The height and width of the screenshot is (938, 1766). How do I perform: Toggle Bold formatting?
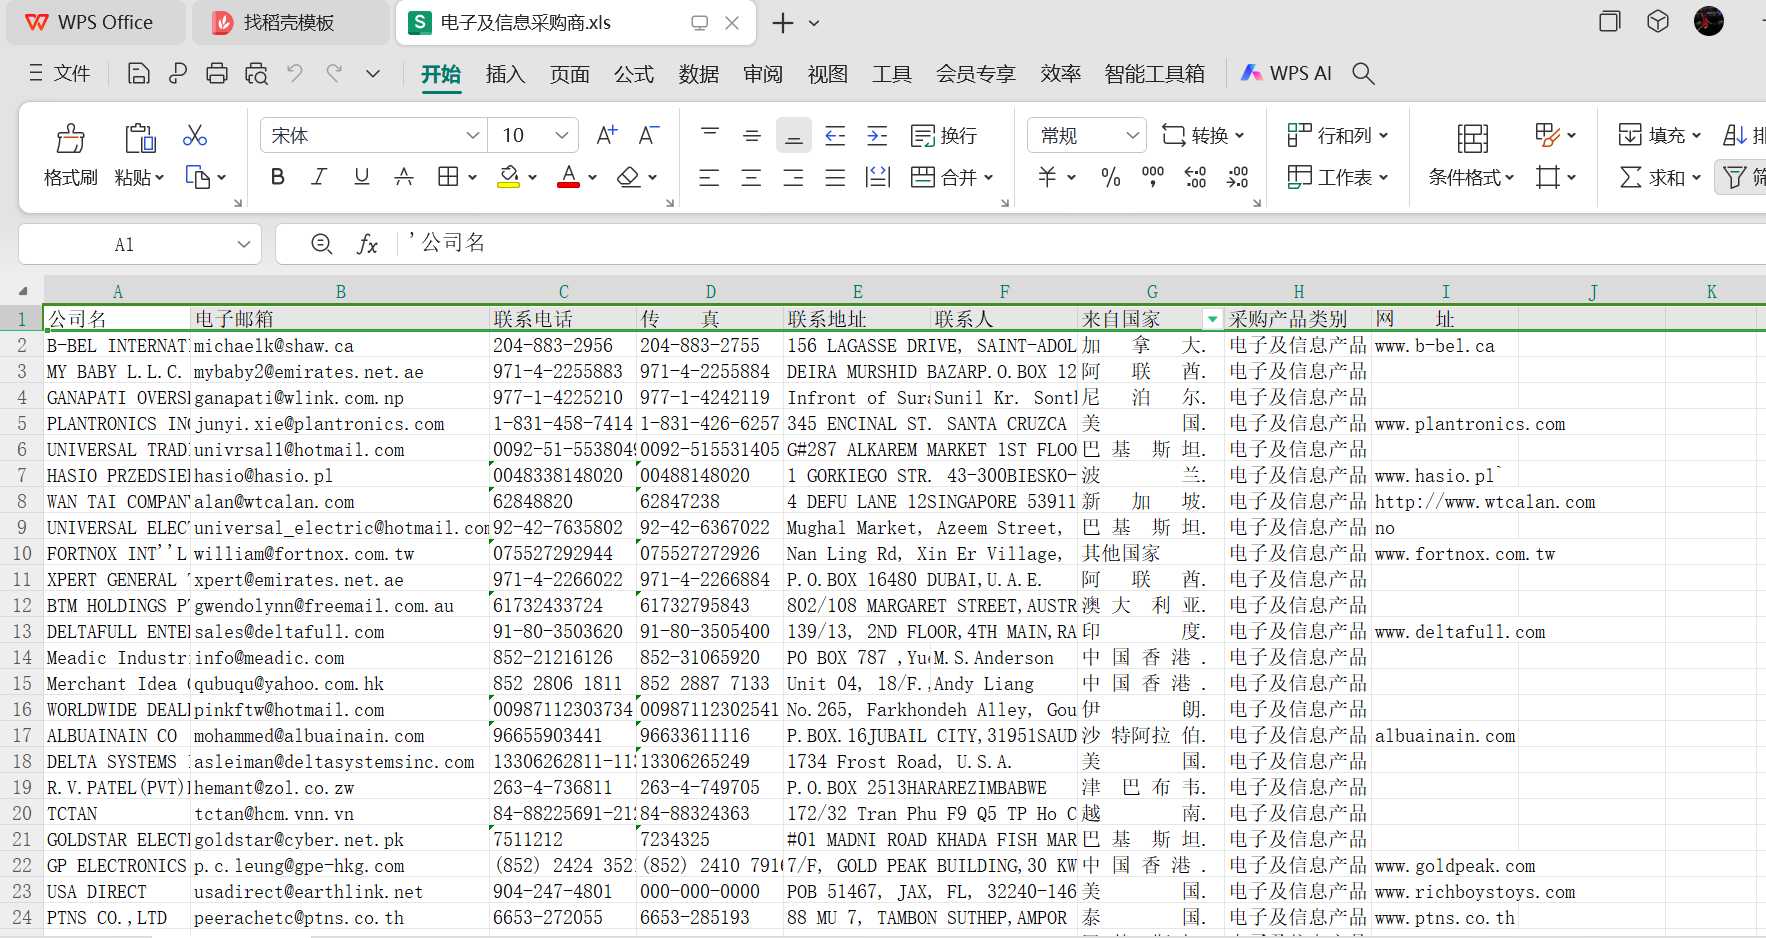coord(278,177)
